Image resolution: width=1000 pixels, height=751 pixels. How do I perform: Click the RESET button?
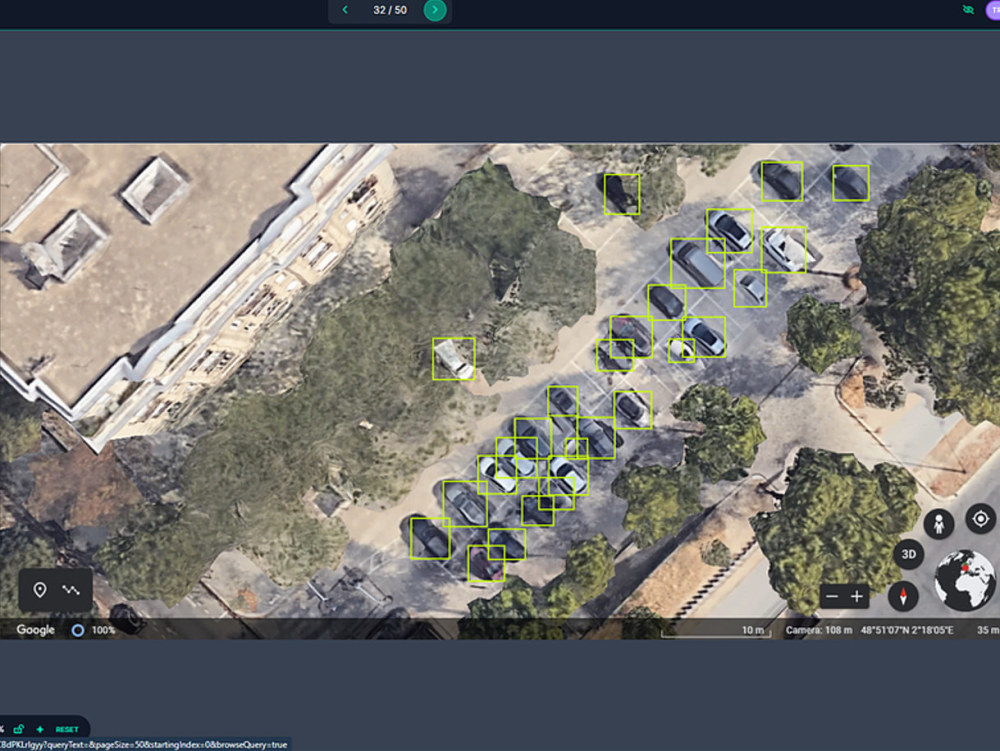coord(66,728)
